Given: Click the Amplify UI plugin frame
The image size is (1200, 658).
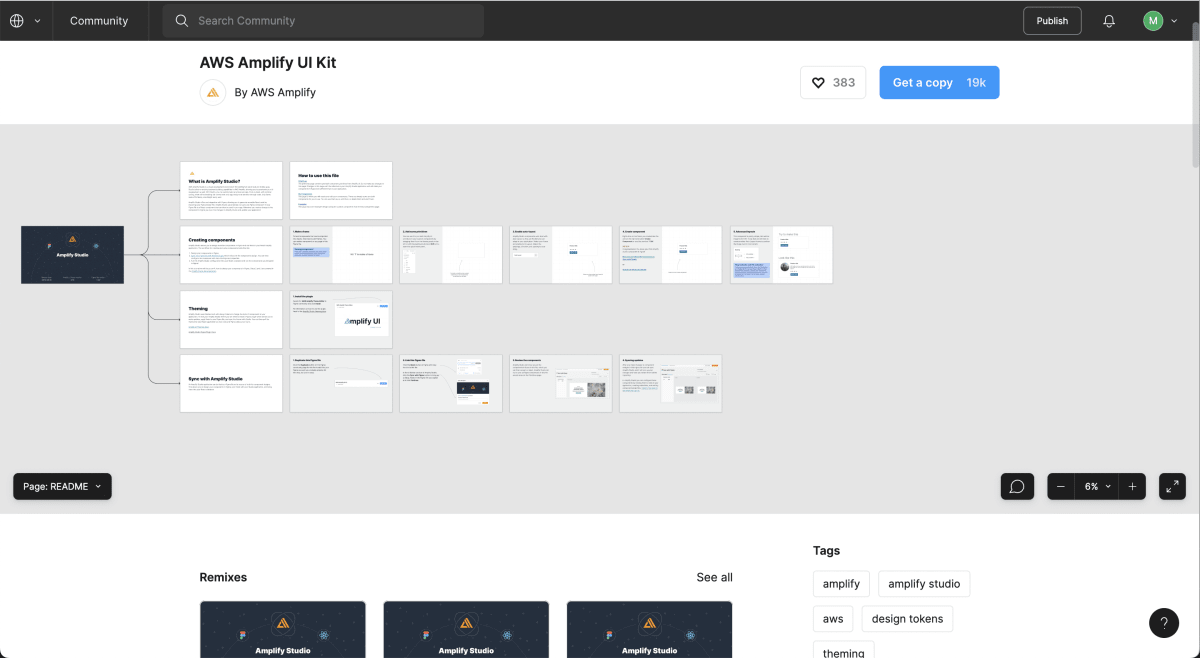Looking at the screenshot, I should coord(341,319).
